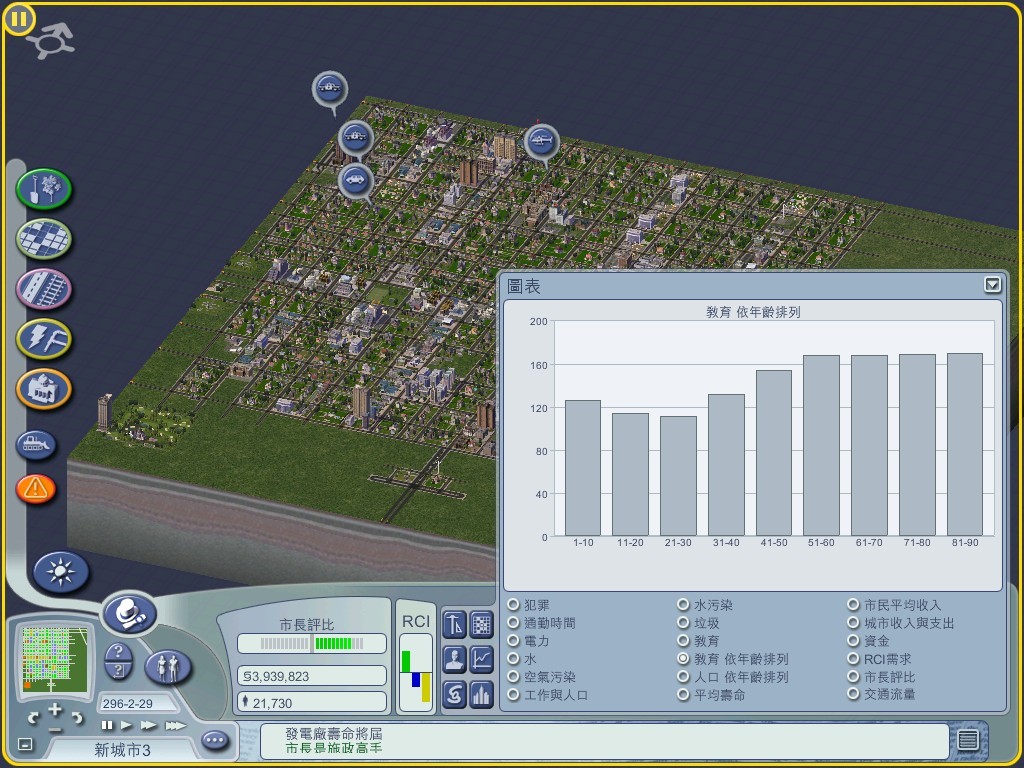Viewport: 1024px width, 768px height.
Task: Open the utilities power and pipes menu
Action: pyautogui.click(x=44, y=339)
